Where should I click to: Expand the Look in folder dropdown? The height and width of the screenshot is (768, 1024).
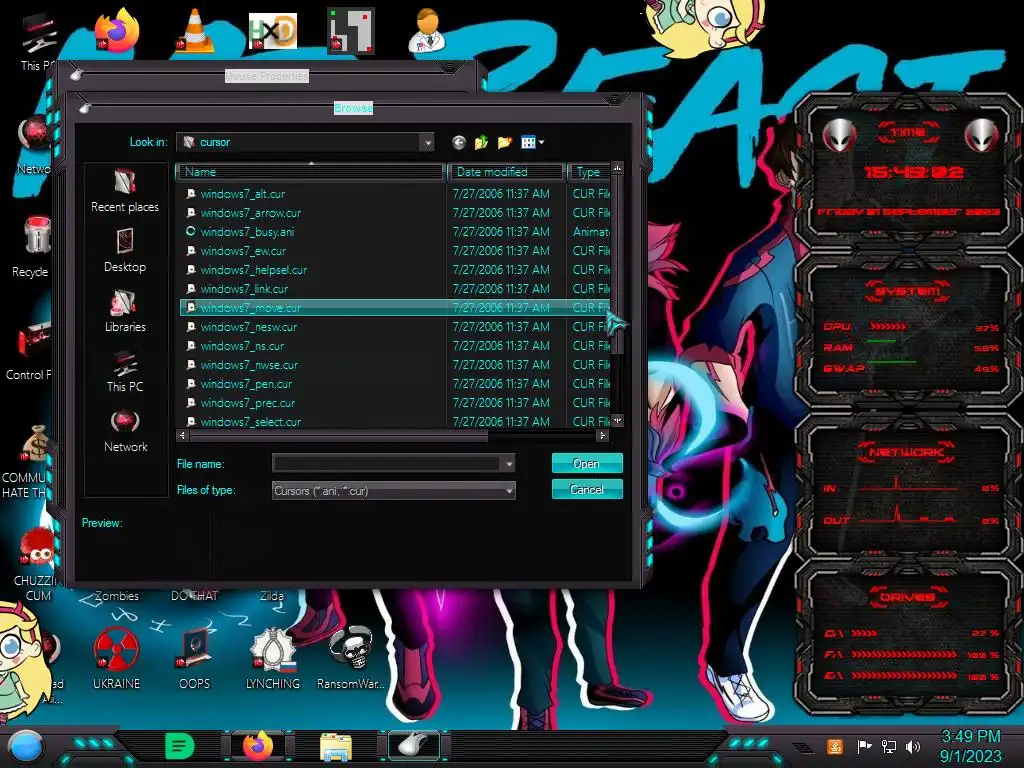427,142
